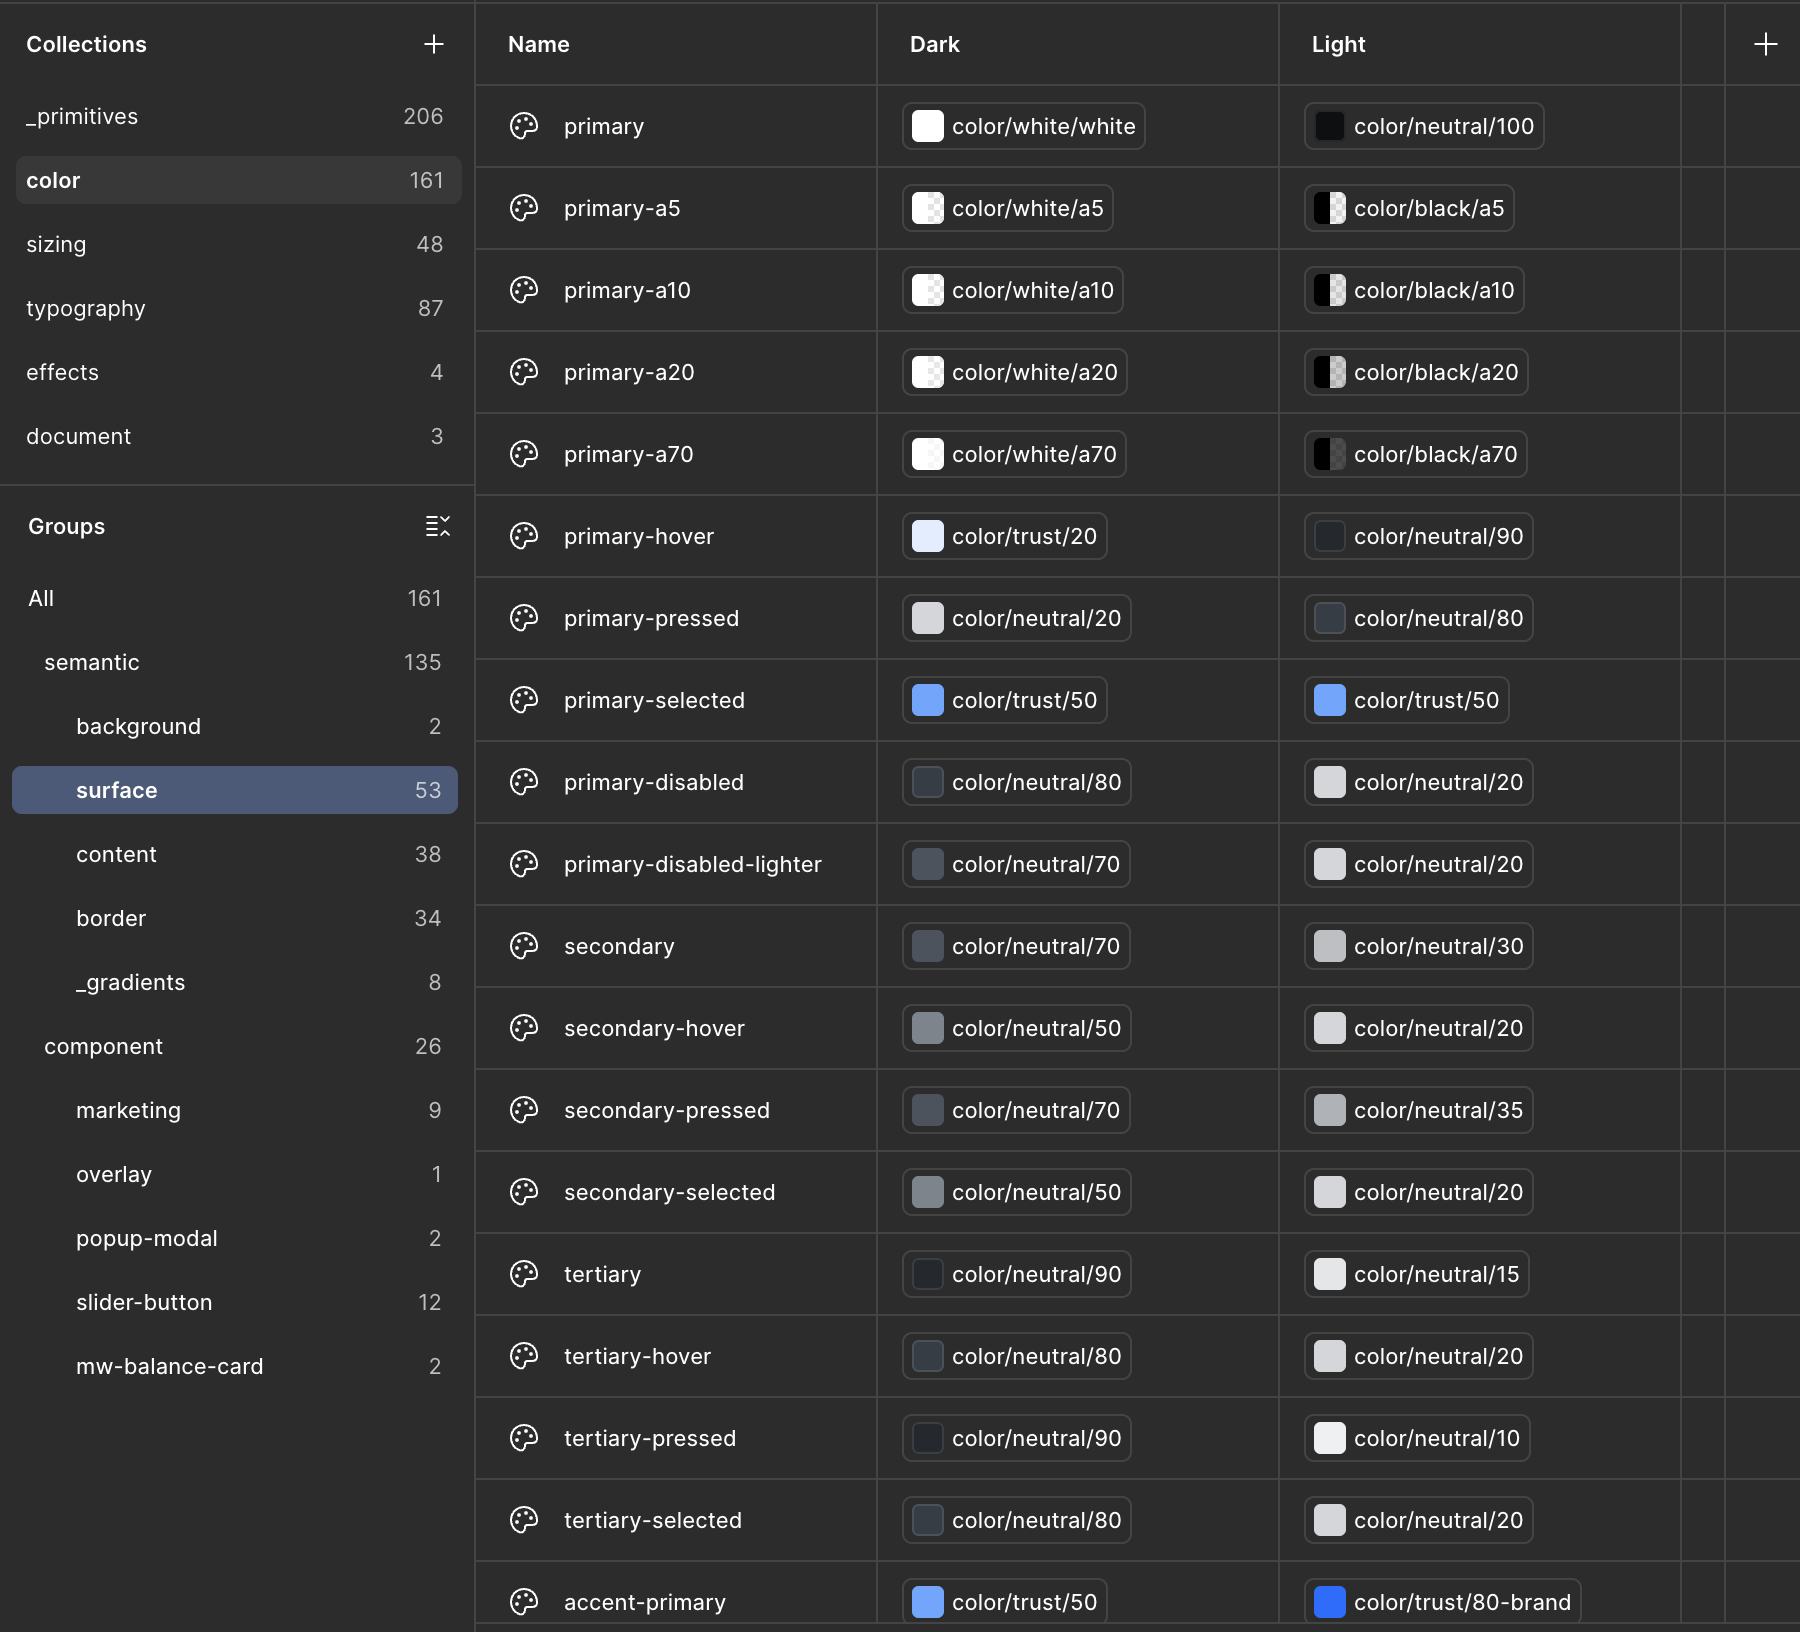Select the primary-disabled-lighter variable name
Screen dimensions: 1800x1632
[693, 864]
